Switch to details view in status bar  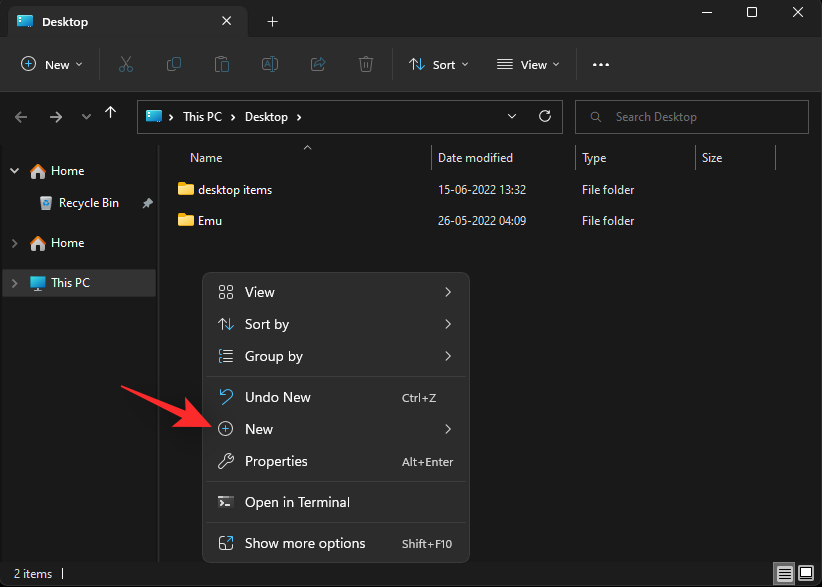pos(786,573)
